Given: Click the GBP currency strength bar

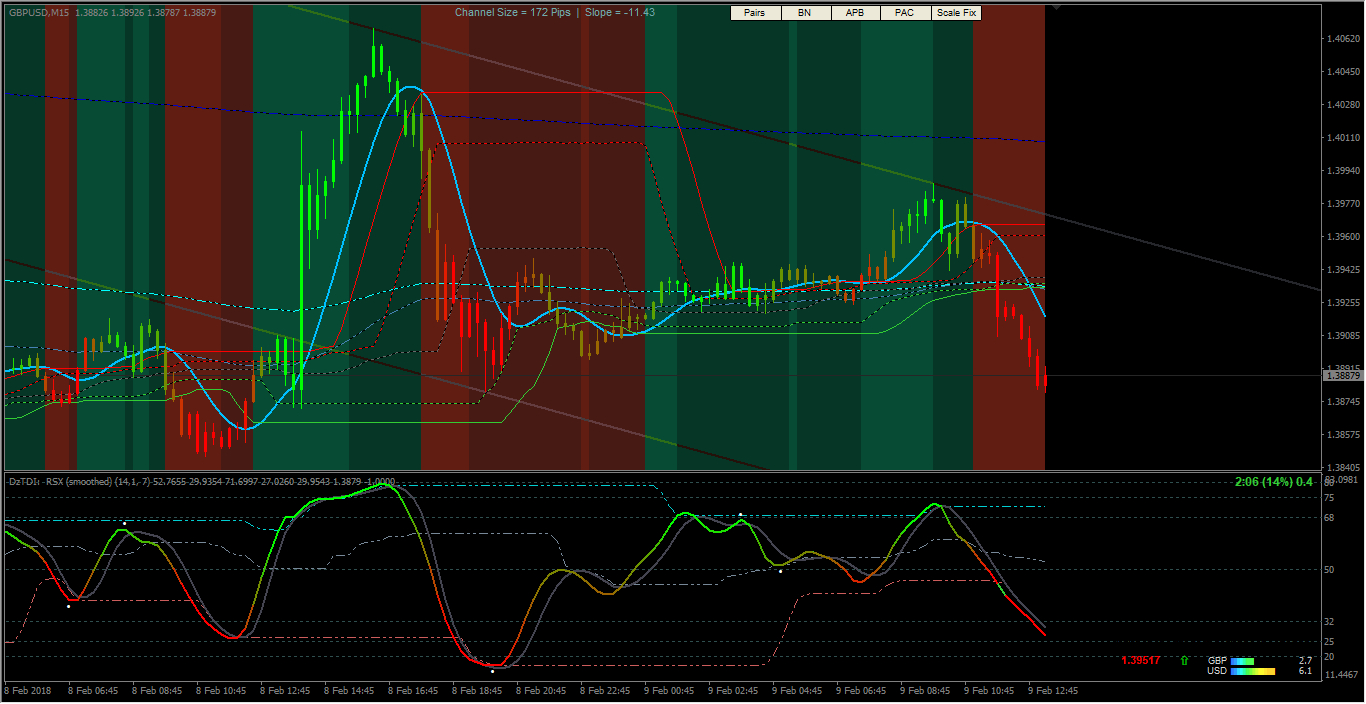Looking at the screenshot, I should (1243, 661).
